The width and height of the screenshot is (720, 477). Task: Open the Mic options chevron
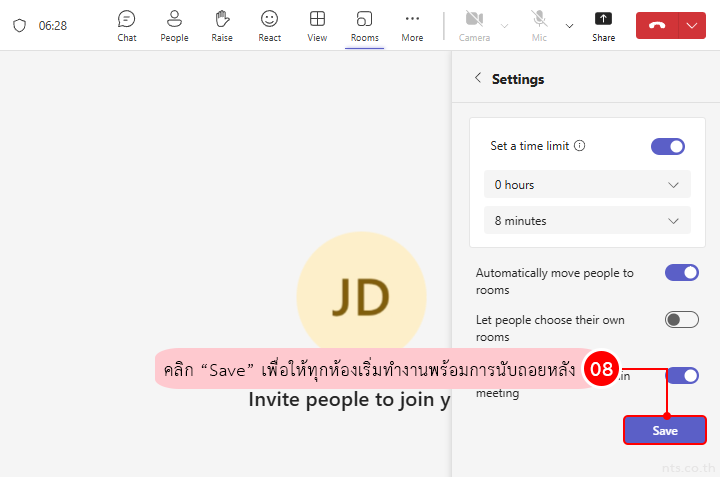pos(569,26)
